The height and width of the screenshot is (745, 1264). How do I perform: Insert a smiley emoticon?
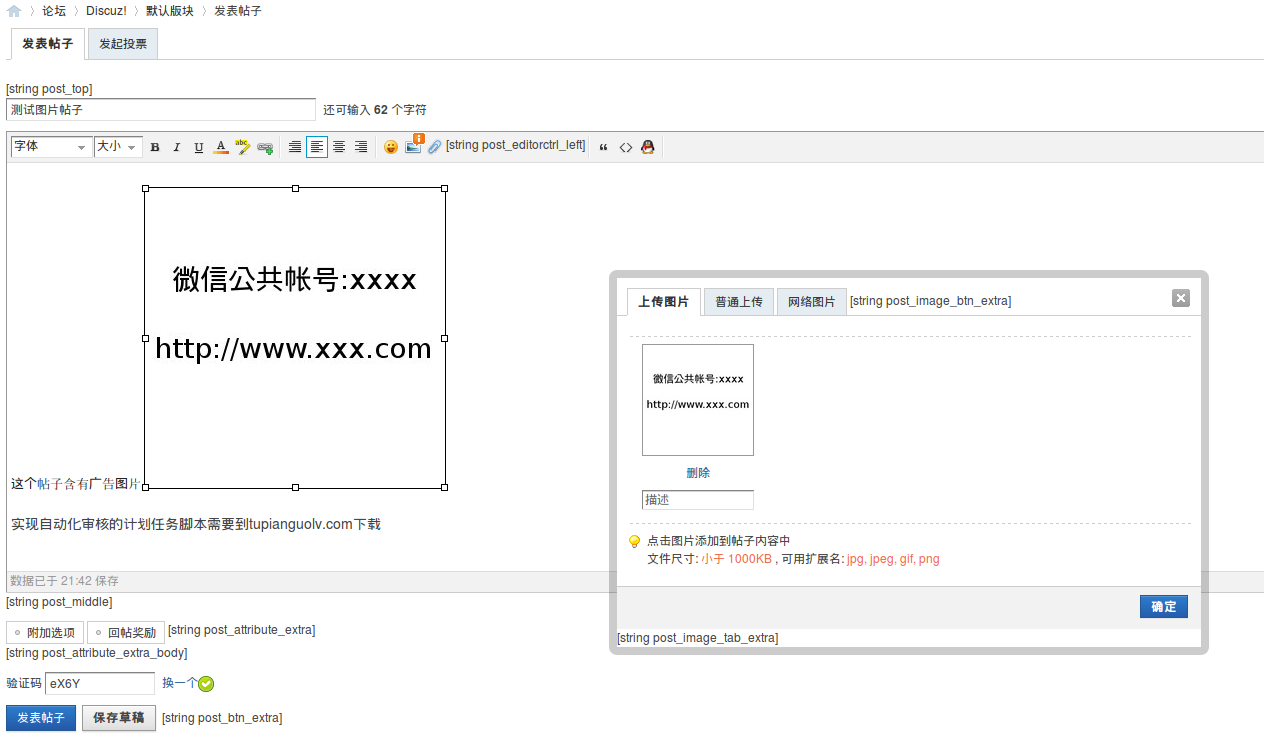point(390,146)
